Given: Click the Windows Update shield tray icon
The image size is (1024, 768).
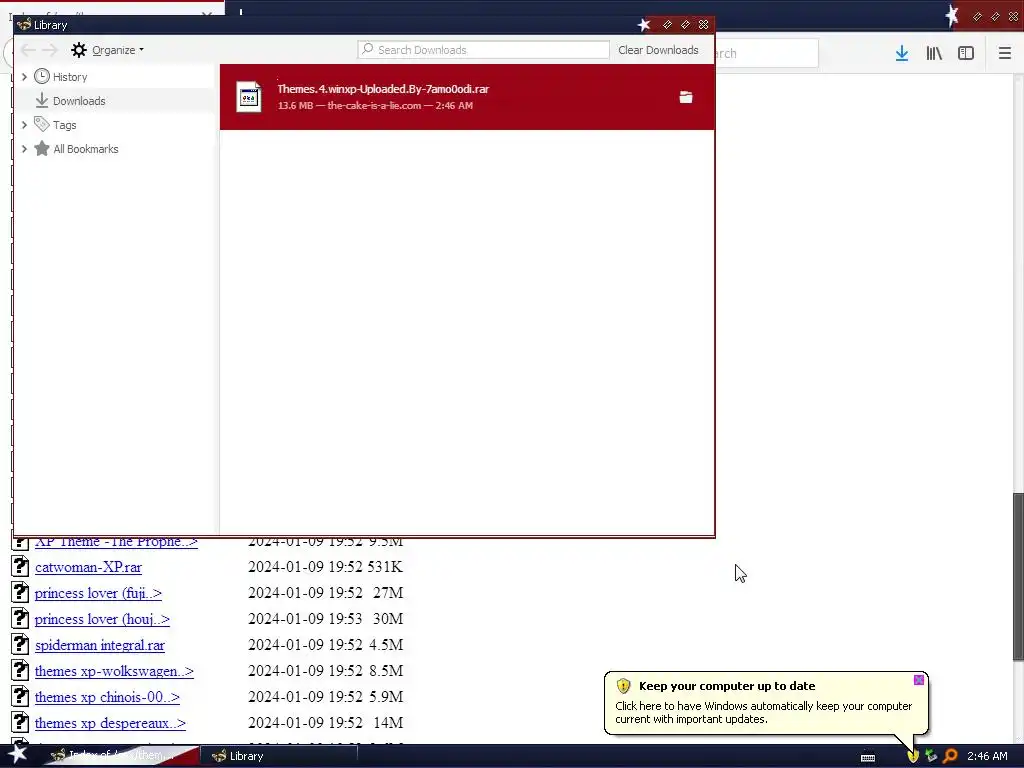Looking at the screenshot, I should pyautogui.click(x=913, y=756).
